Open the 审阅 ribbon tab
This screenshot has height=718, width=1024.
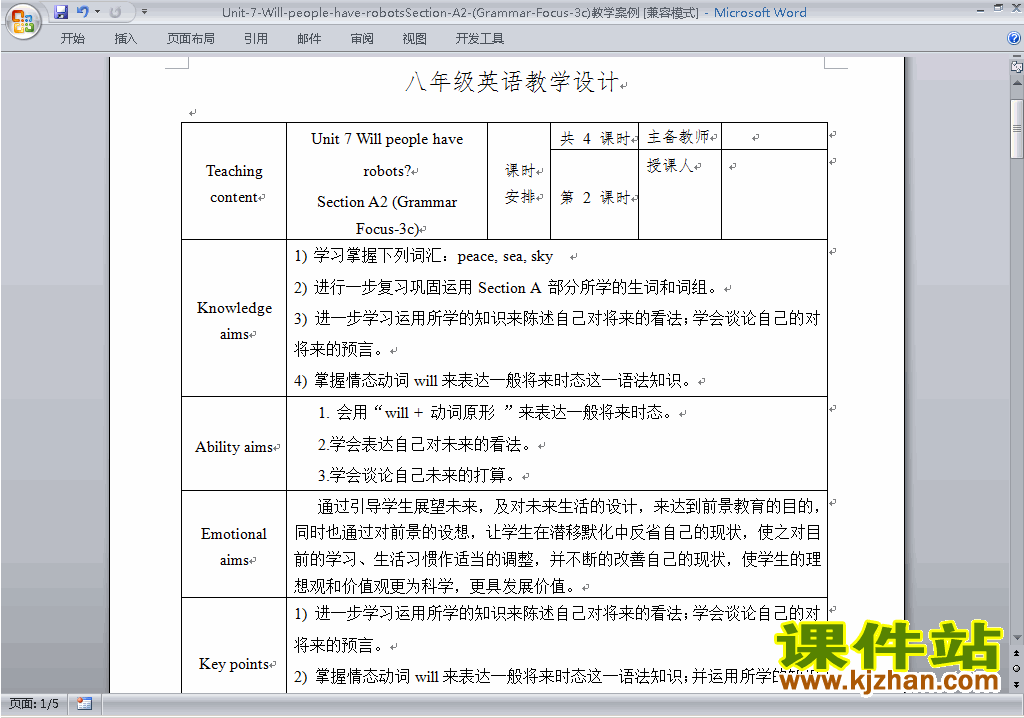pos(362,39)
